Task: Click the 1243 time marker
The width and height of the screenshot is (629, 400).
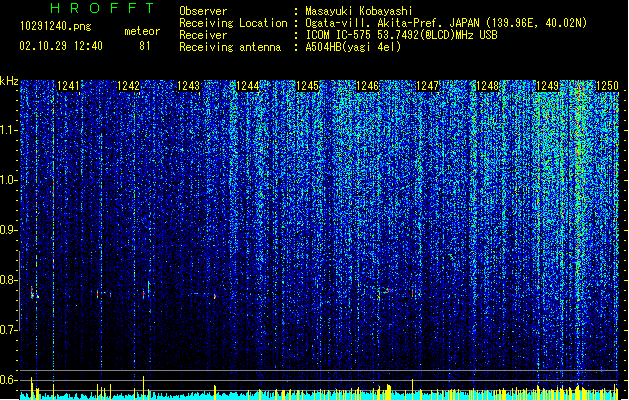Action: [188, 86]
